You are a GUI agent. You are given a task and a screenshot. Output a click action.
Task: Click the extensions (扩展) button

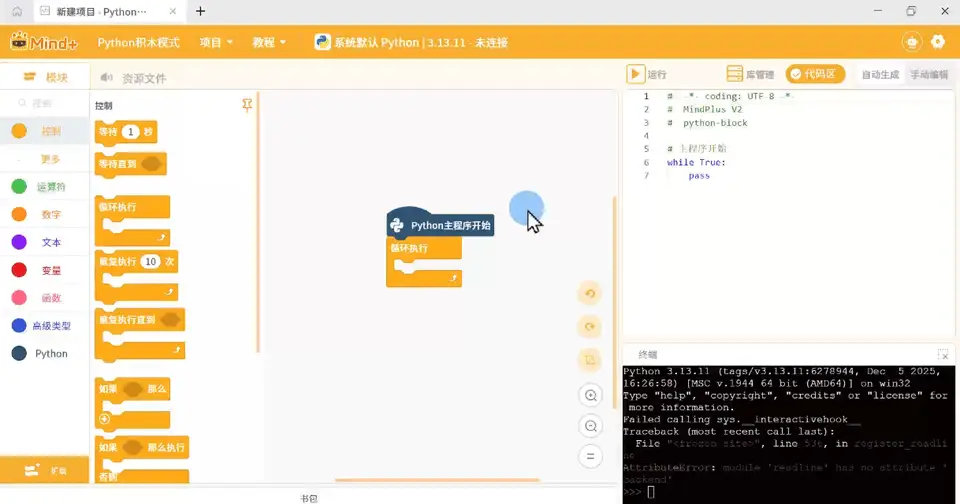[x=45, y=470]
